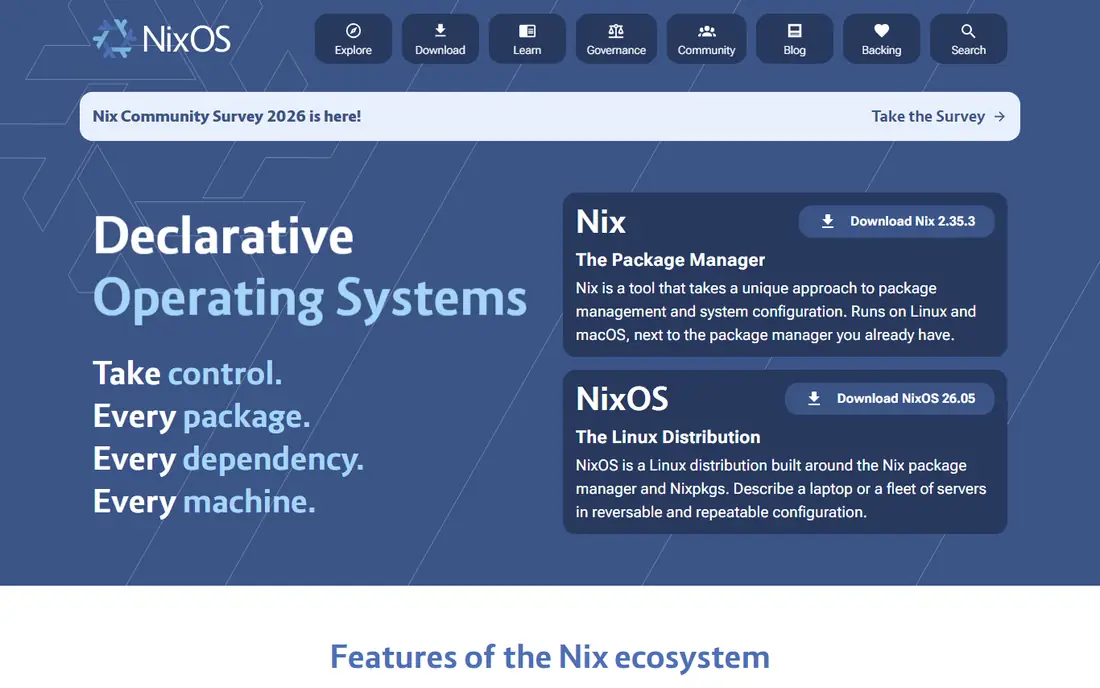Click Download NixOS 26.05 text

[906, 398]
